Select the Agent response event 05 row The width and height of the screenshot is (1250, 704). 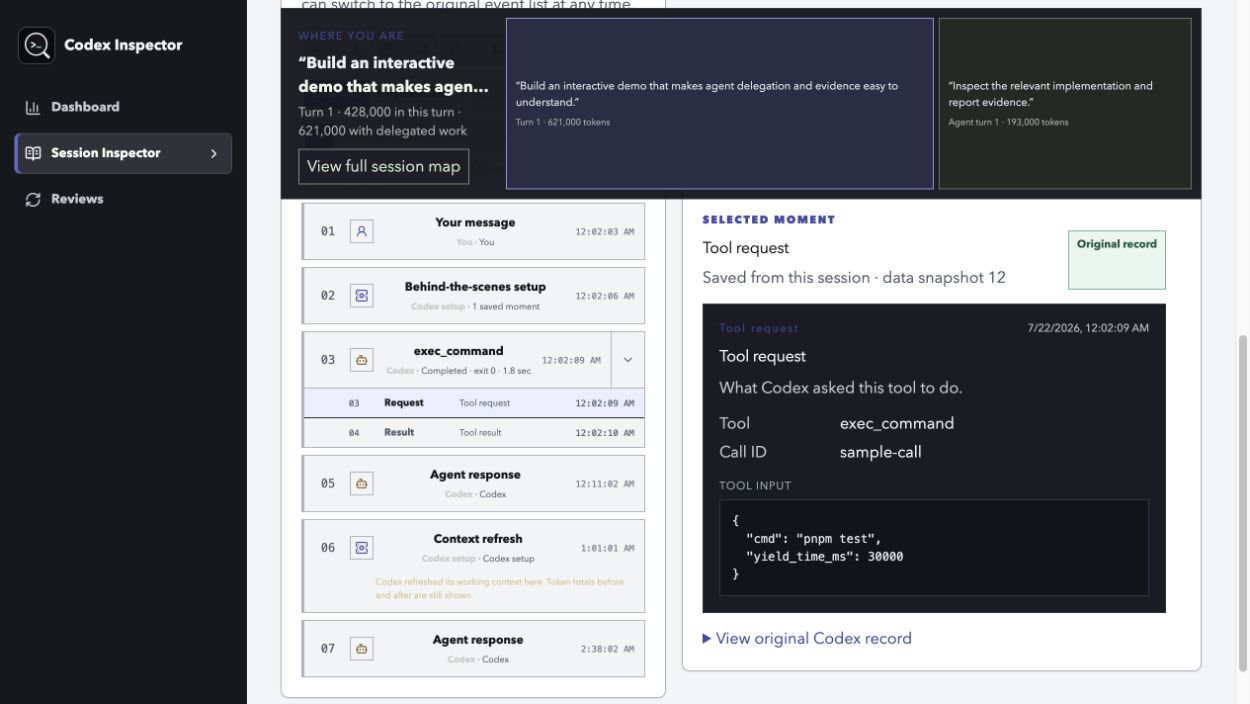tap(474, 484)
